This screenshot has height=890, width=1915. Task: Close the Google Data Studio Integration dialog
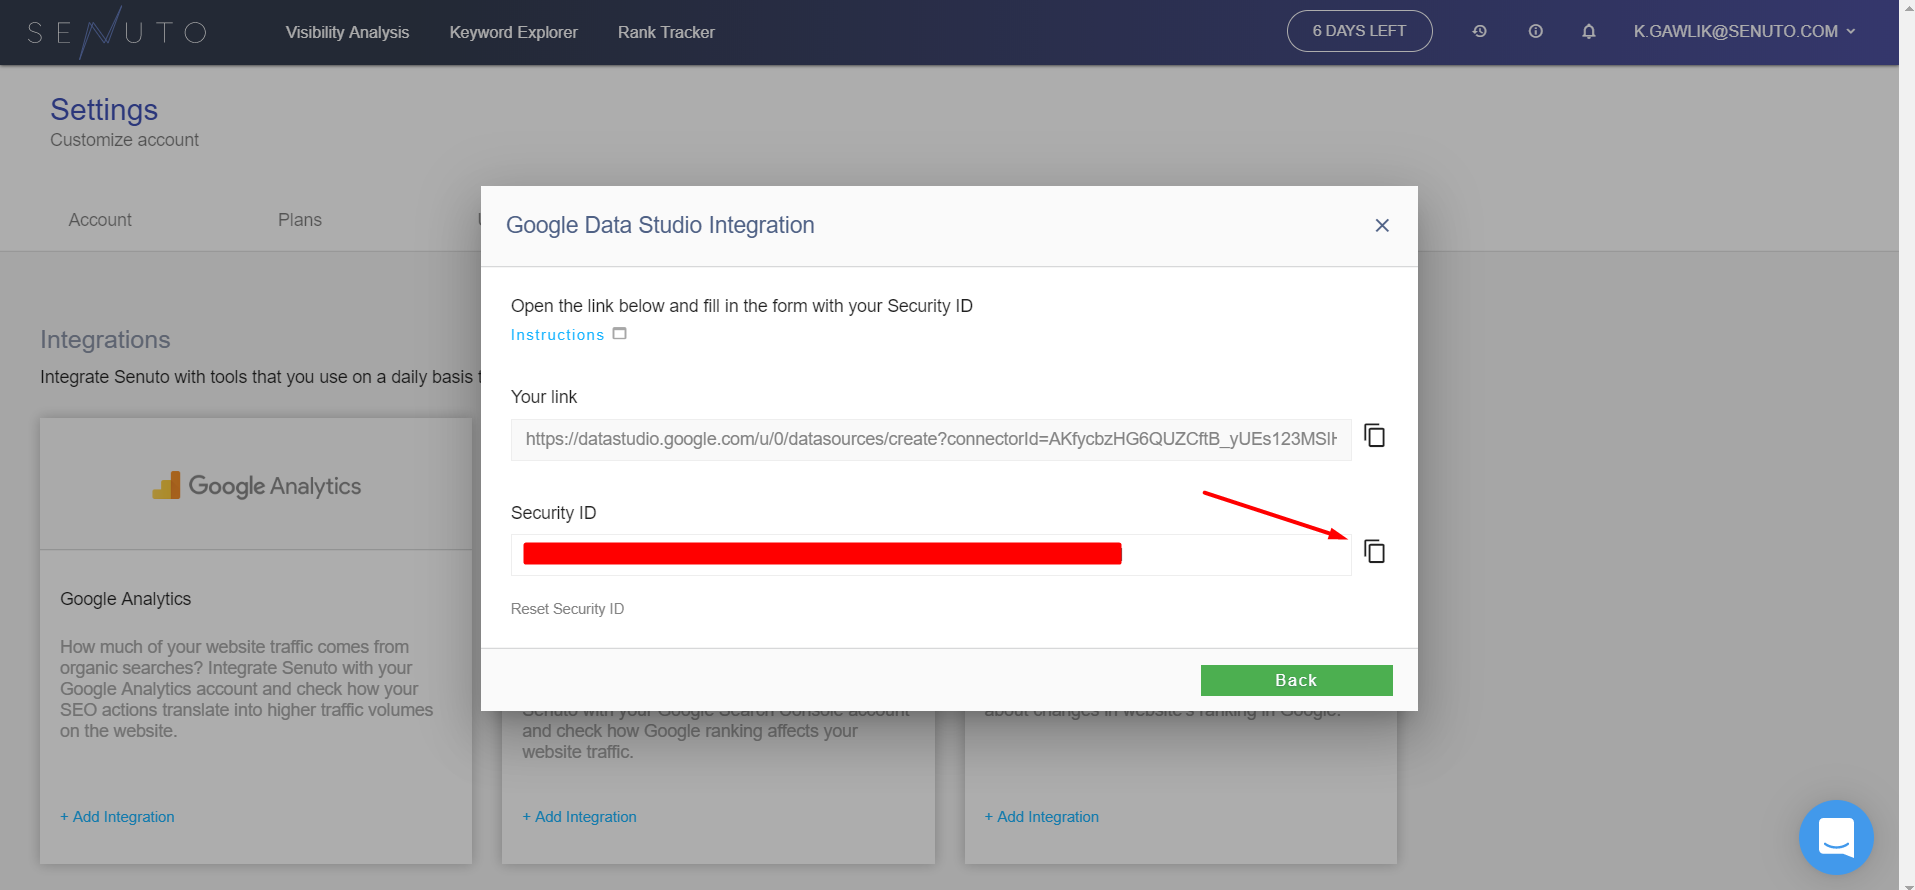tap(1382, 226)
